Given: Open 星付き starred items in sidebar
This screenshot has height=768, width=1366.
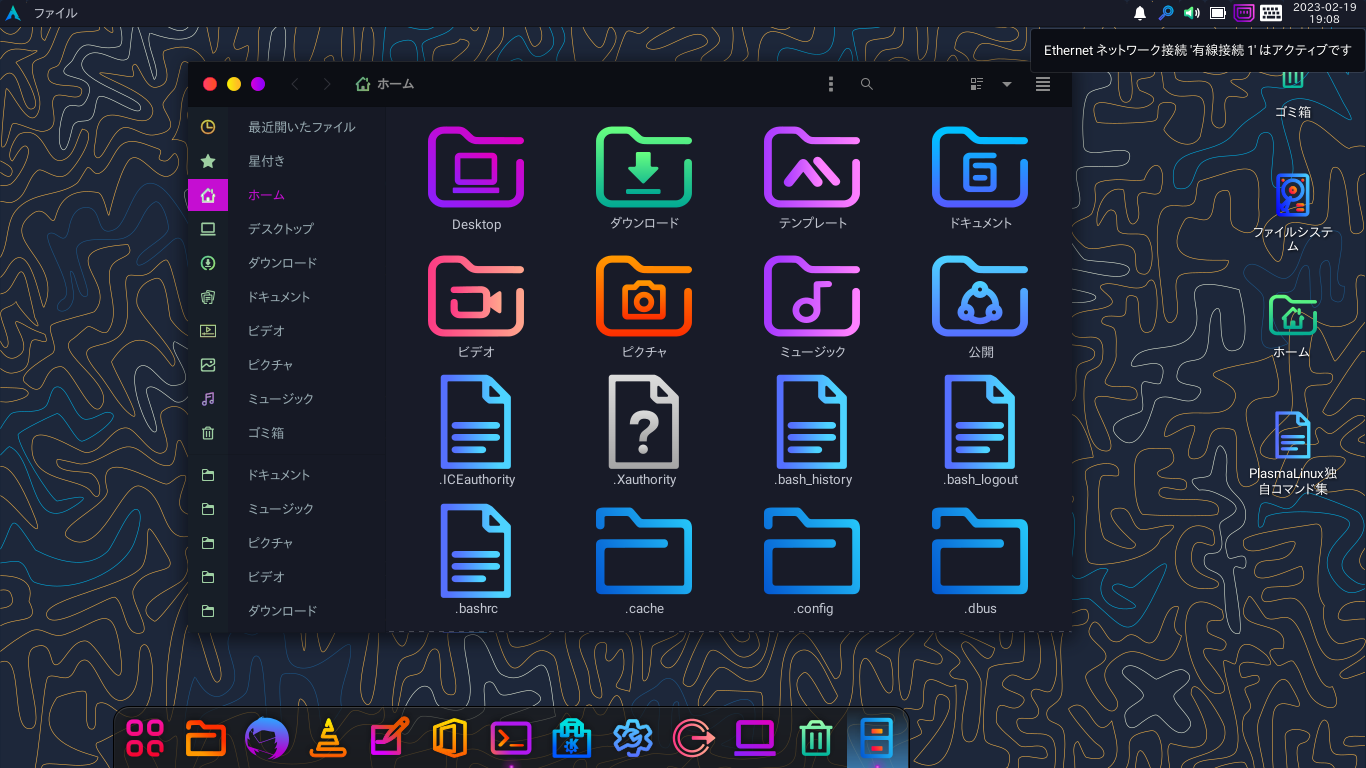Looking at the screenshot, I should click(267, 161).
